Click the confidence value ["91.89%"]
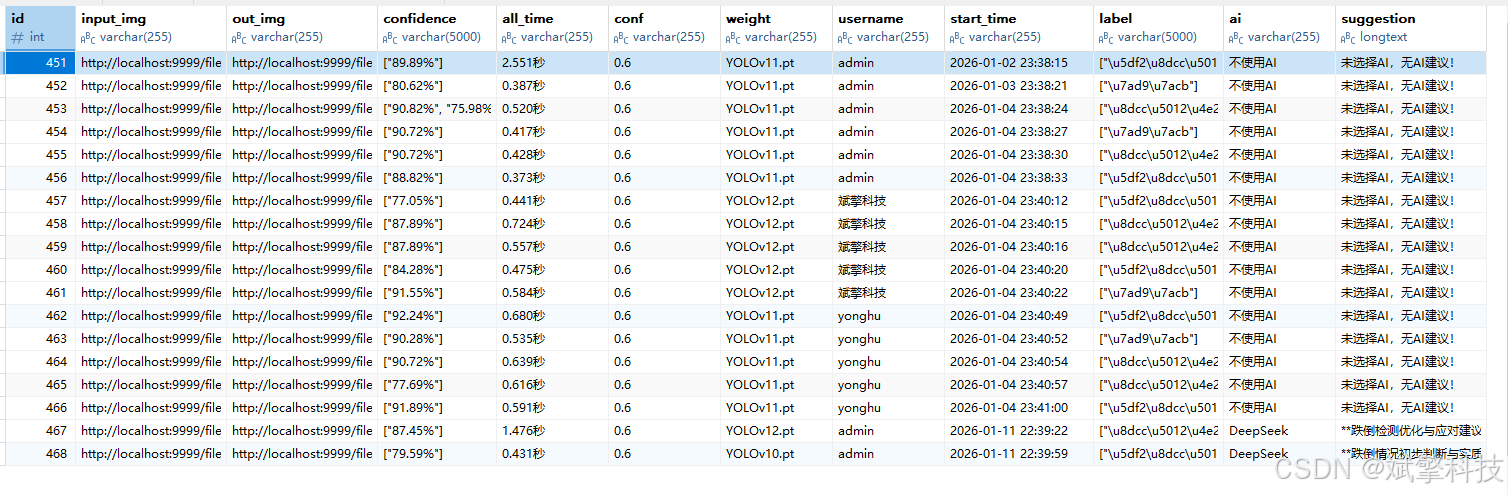The image size is (1508, 495). [413, 407]
